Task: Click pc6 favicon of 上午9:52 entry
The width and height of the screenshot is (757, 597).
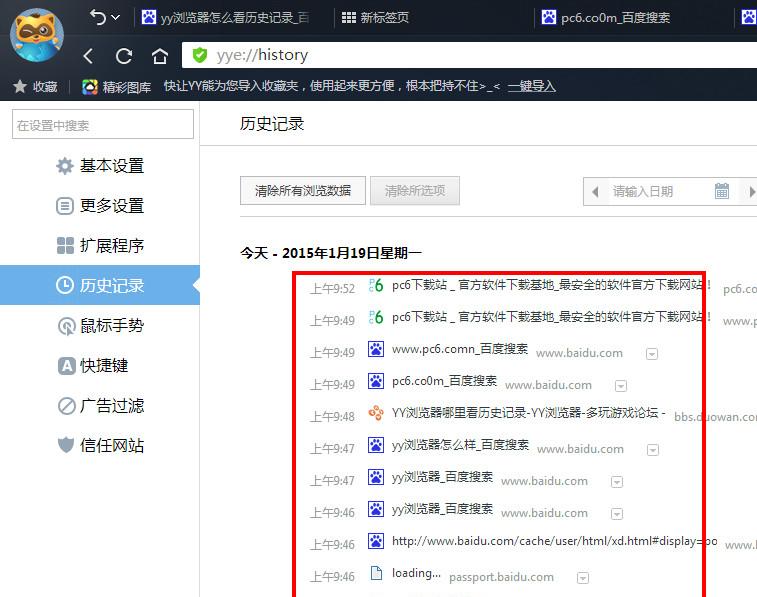Action: (x=376, y=285)
